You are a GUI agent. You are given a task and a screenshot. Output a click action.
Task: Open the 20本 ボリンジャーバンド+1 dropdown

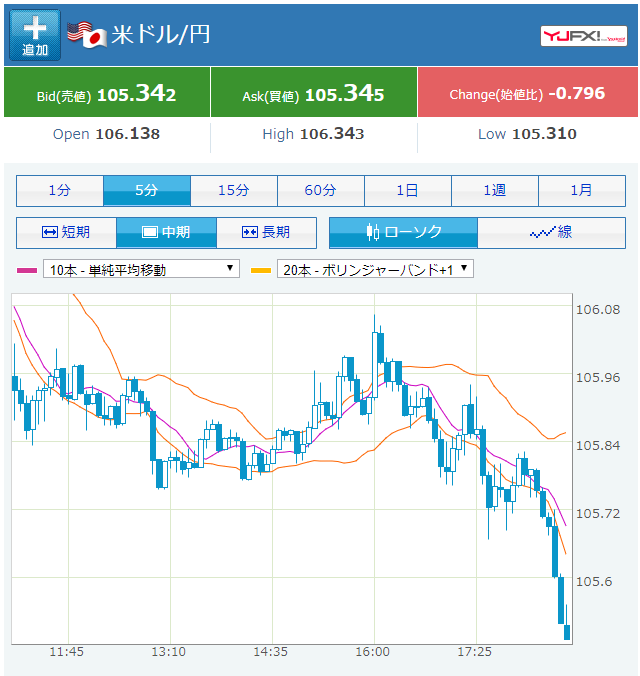click(x=374, y=269)
